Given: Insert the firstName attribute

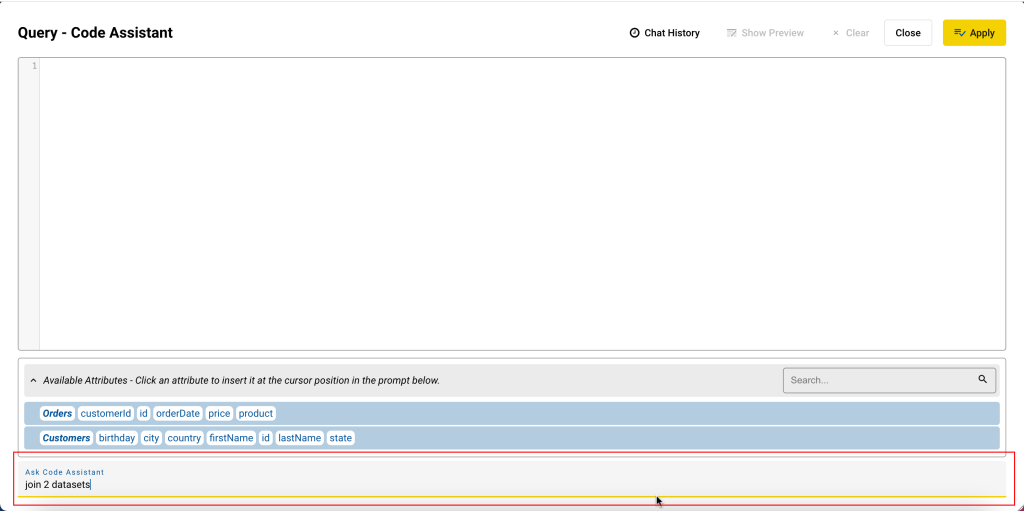Looking at the screenshot, I should [x=231, y=438].
